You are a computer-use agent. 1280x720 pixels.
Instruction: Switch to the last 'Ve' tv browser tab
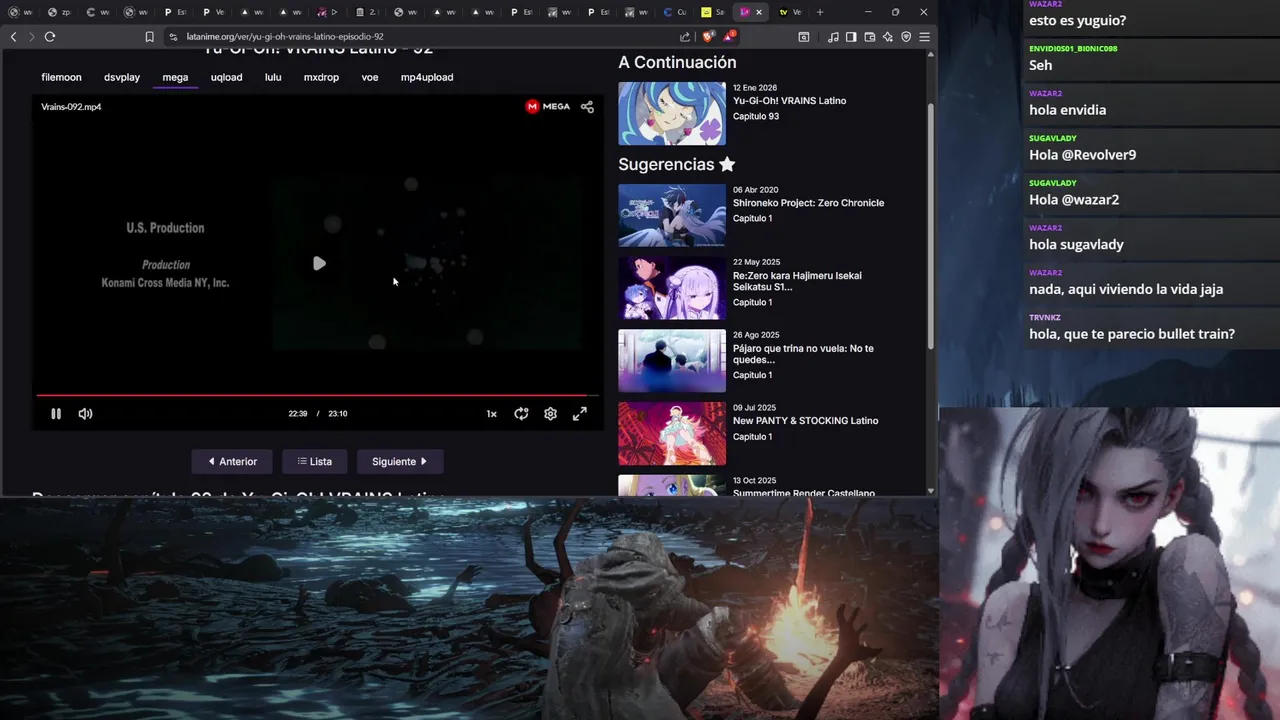tap(790, 12)
